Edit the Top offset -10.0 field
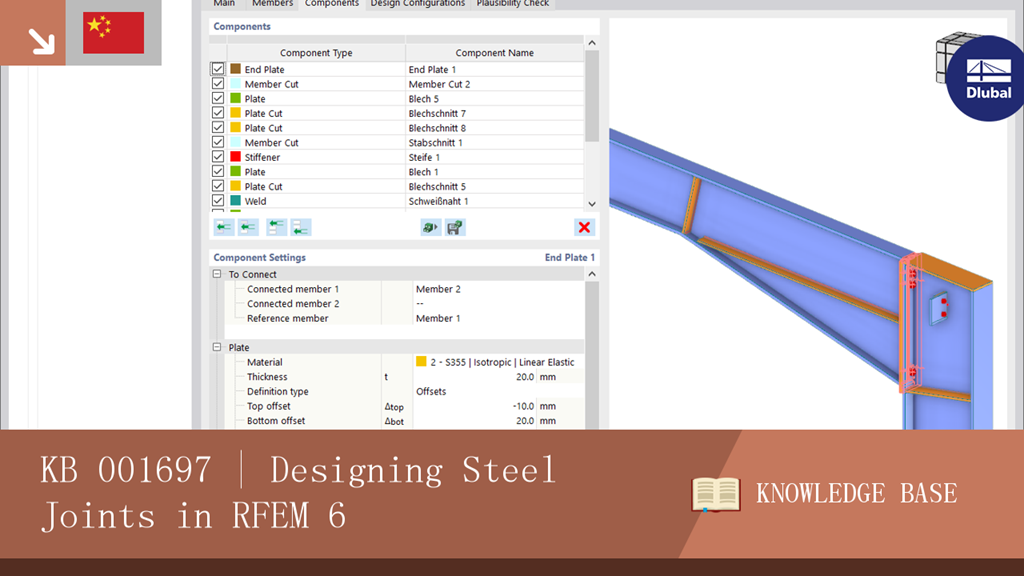The image size is (1024, 576). [475, 406]
